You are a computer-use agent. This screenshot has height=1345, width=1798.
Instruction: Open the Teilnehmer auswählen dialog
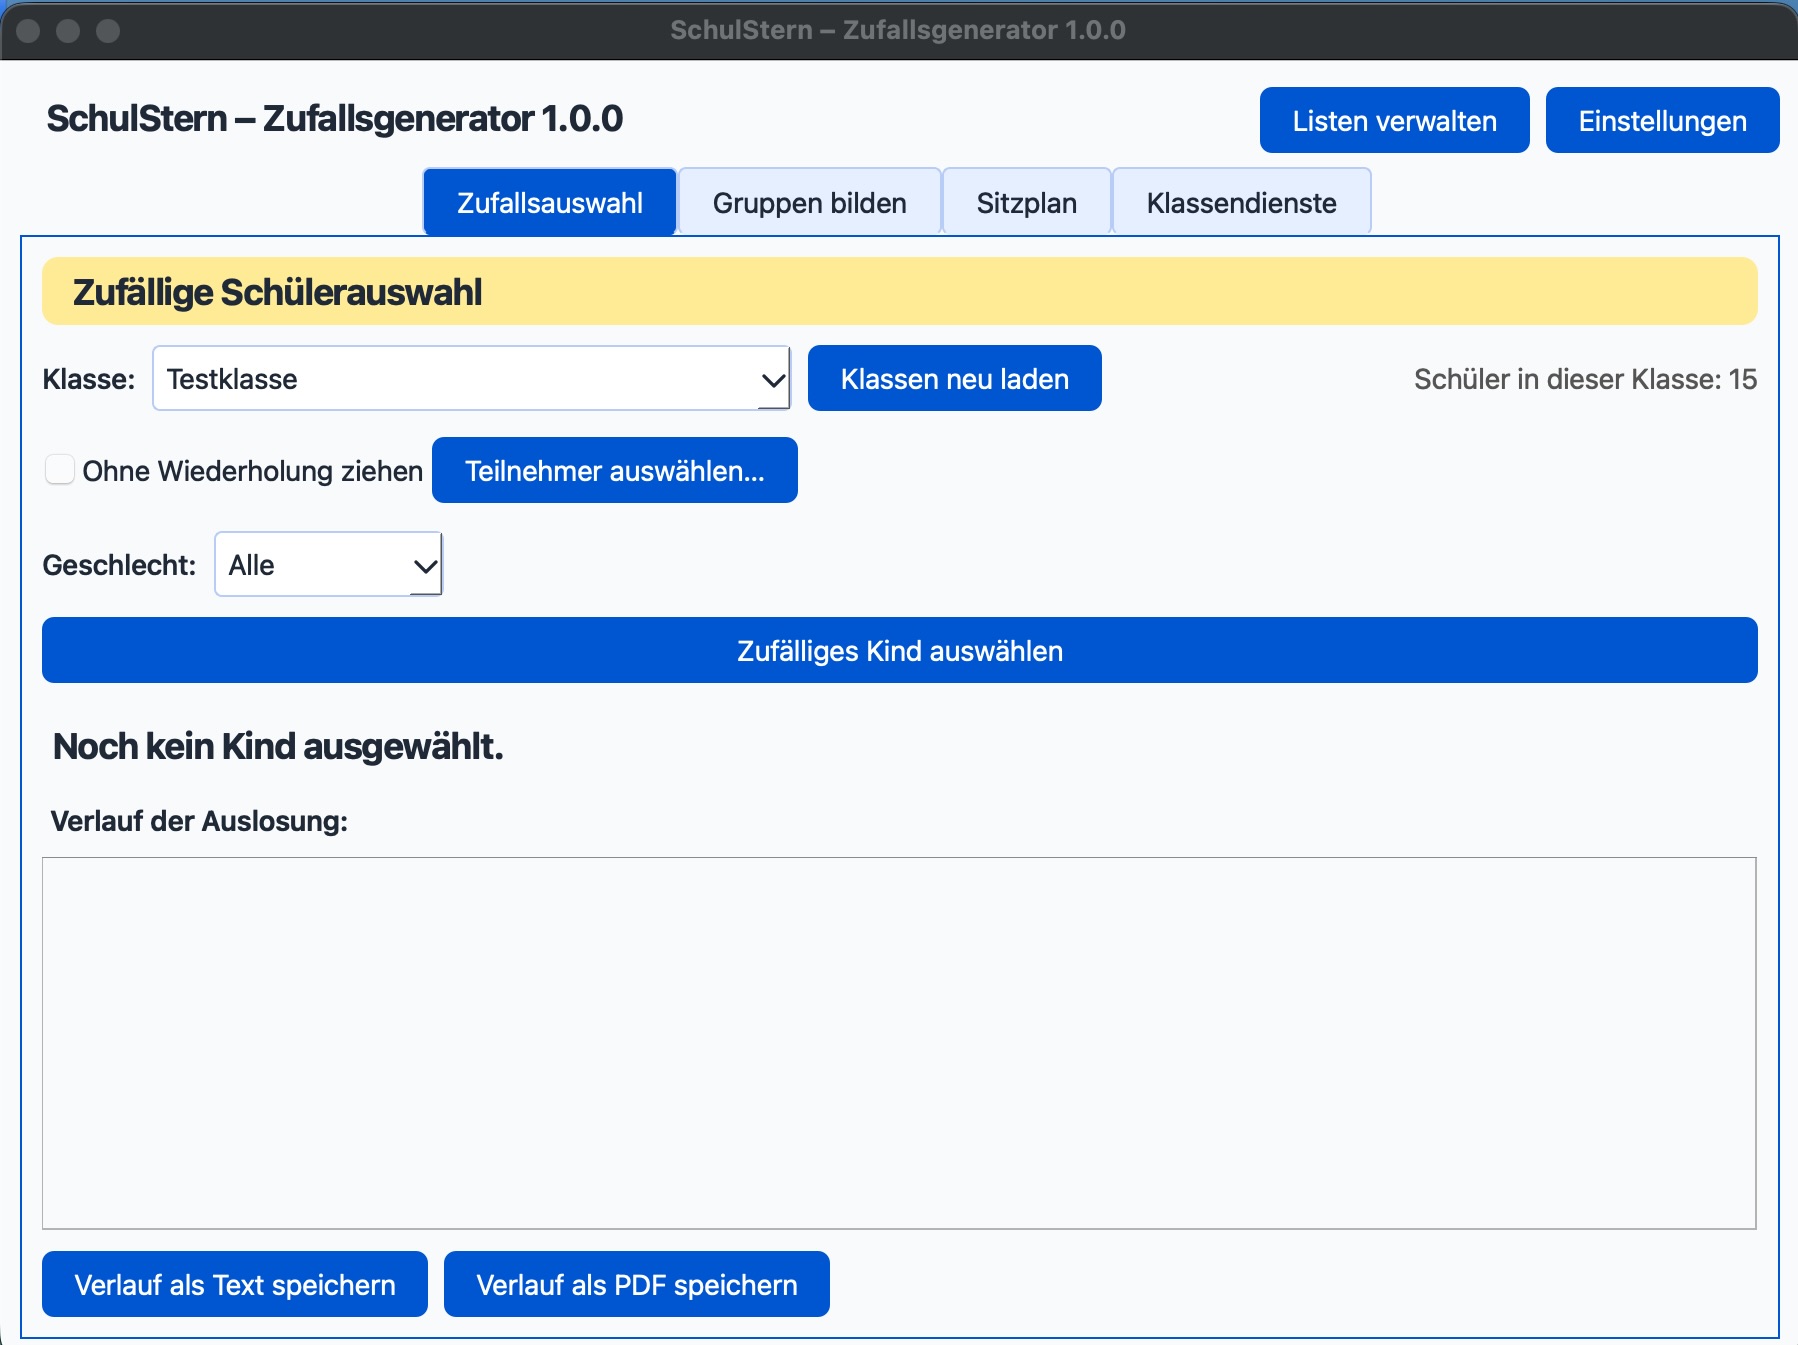pyautogui.click(x=614, y=470)
